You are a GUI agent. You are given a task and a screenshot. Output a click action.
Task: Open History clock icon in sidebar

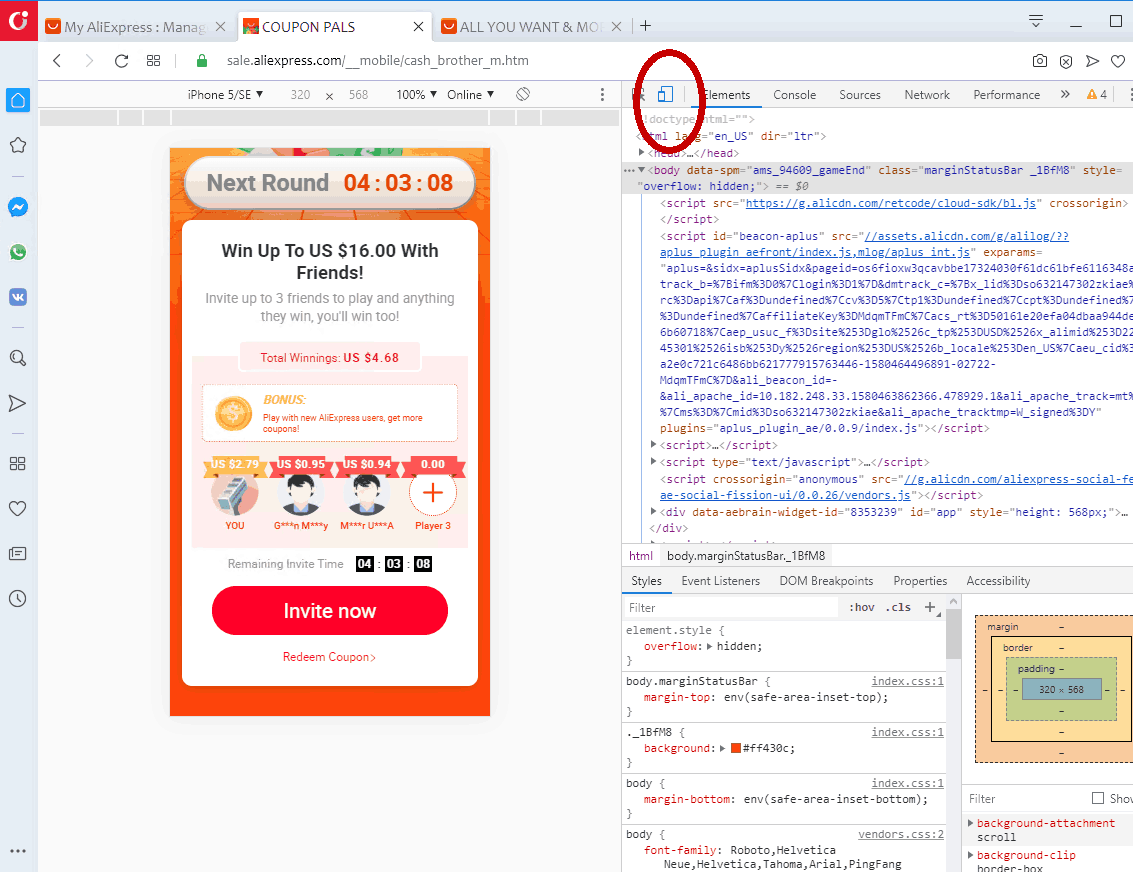point(18,598)
